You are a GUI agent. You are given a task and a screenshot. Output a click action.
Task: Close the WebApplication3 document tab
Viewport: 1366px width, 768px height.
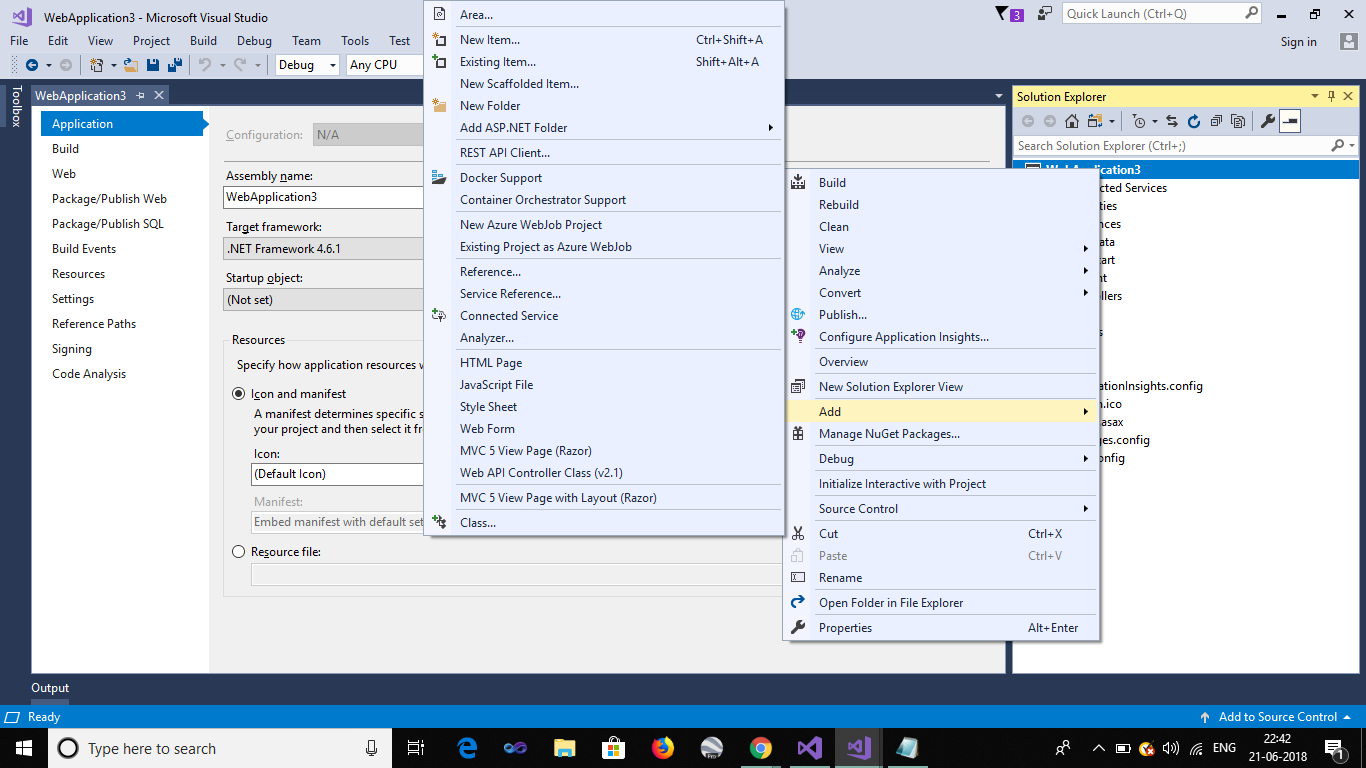pos(157,96)
